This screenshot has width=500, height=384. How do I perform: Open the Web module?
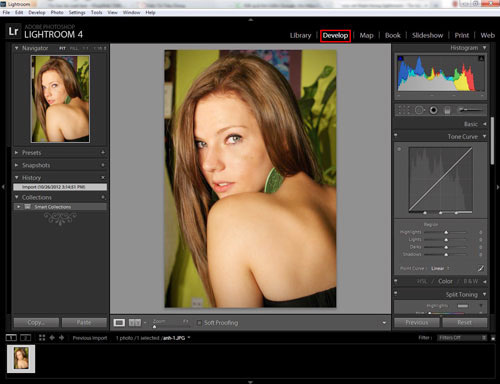pyautogui.click(x=487, y=35)
